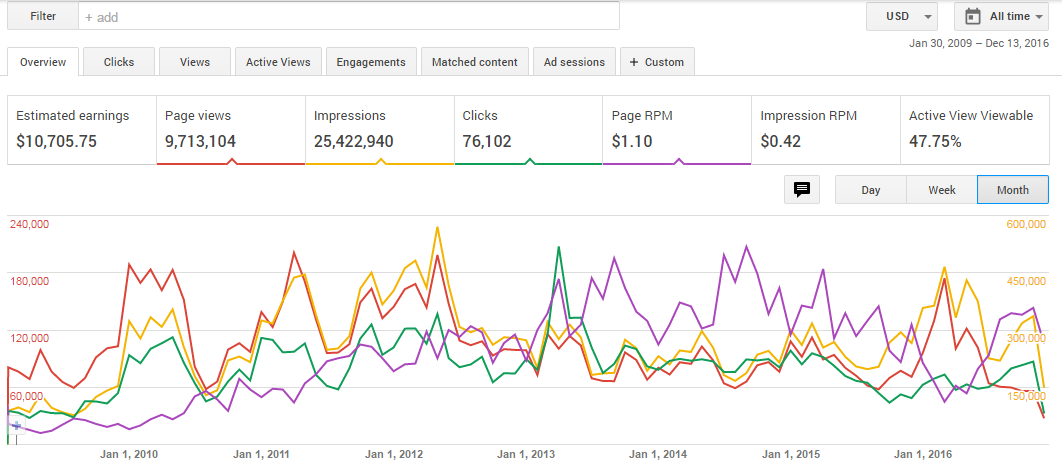Toggle the Page views metric card
The width and height of the screenshot is (1062, 471).
(x=230, y=129)
